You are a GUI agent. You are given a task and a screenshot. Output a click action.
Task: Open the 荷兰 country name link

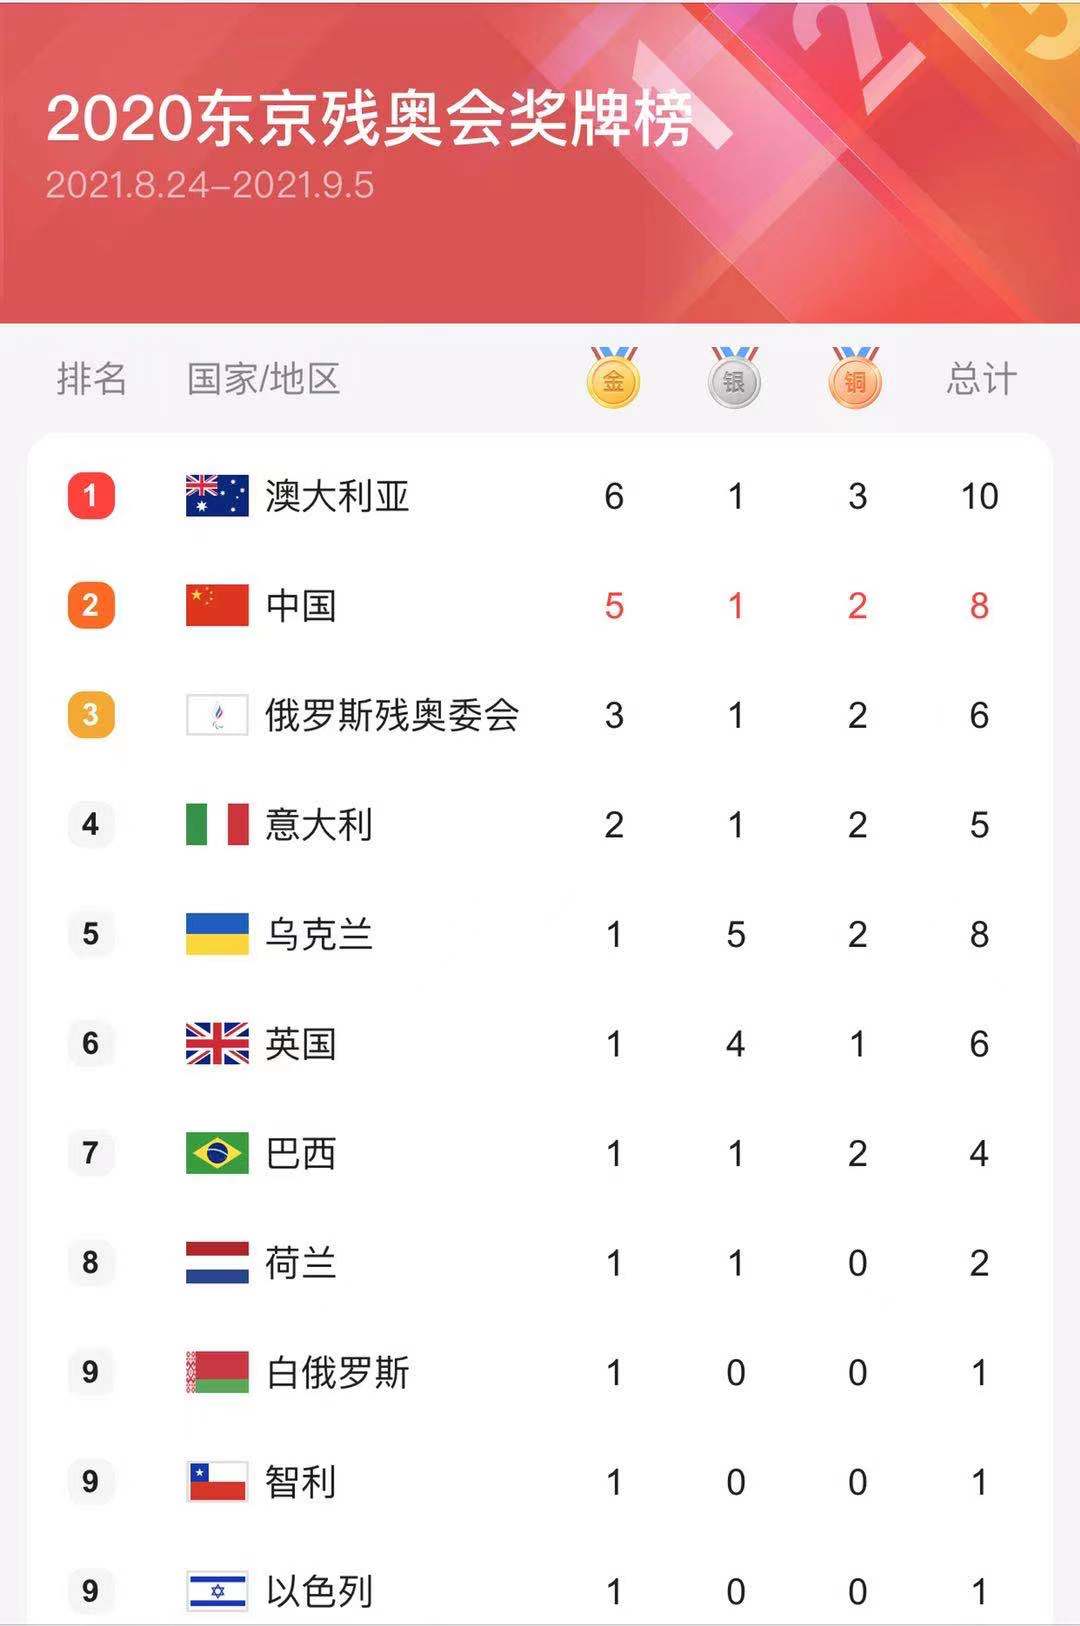(300, 1263)
